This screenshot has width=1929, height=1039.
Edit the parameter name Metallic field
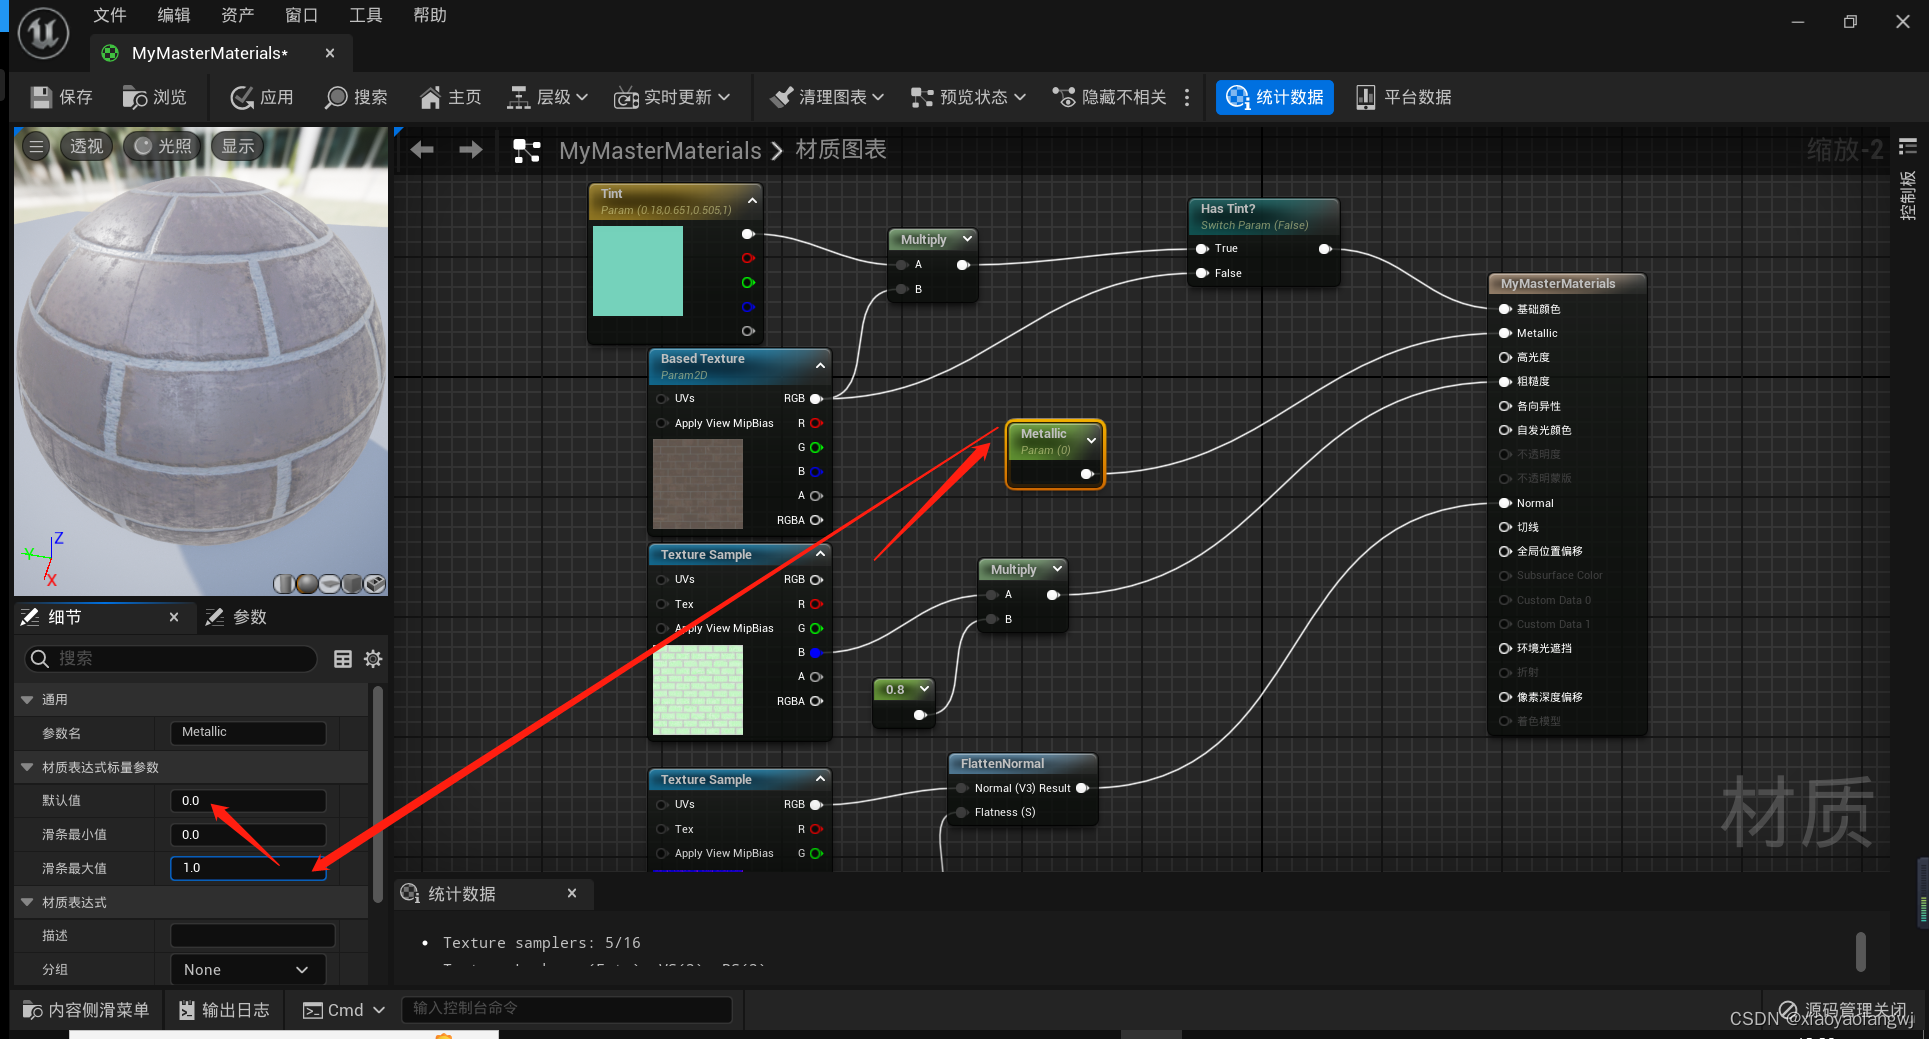coord(248,733)
